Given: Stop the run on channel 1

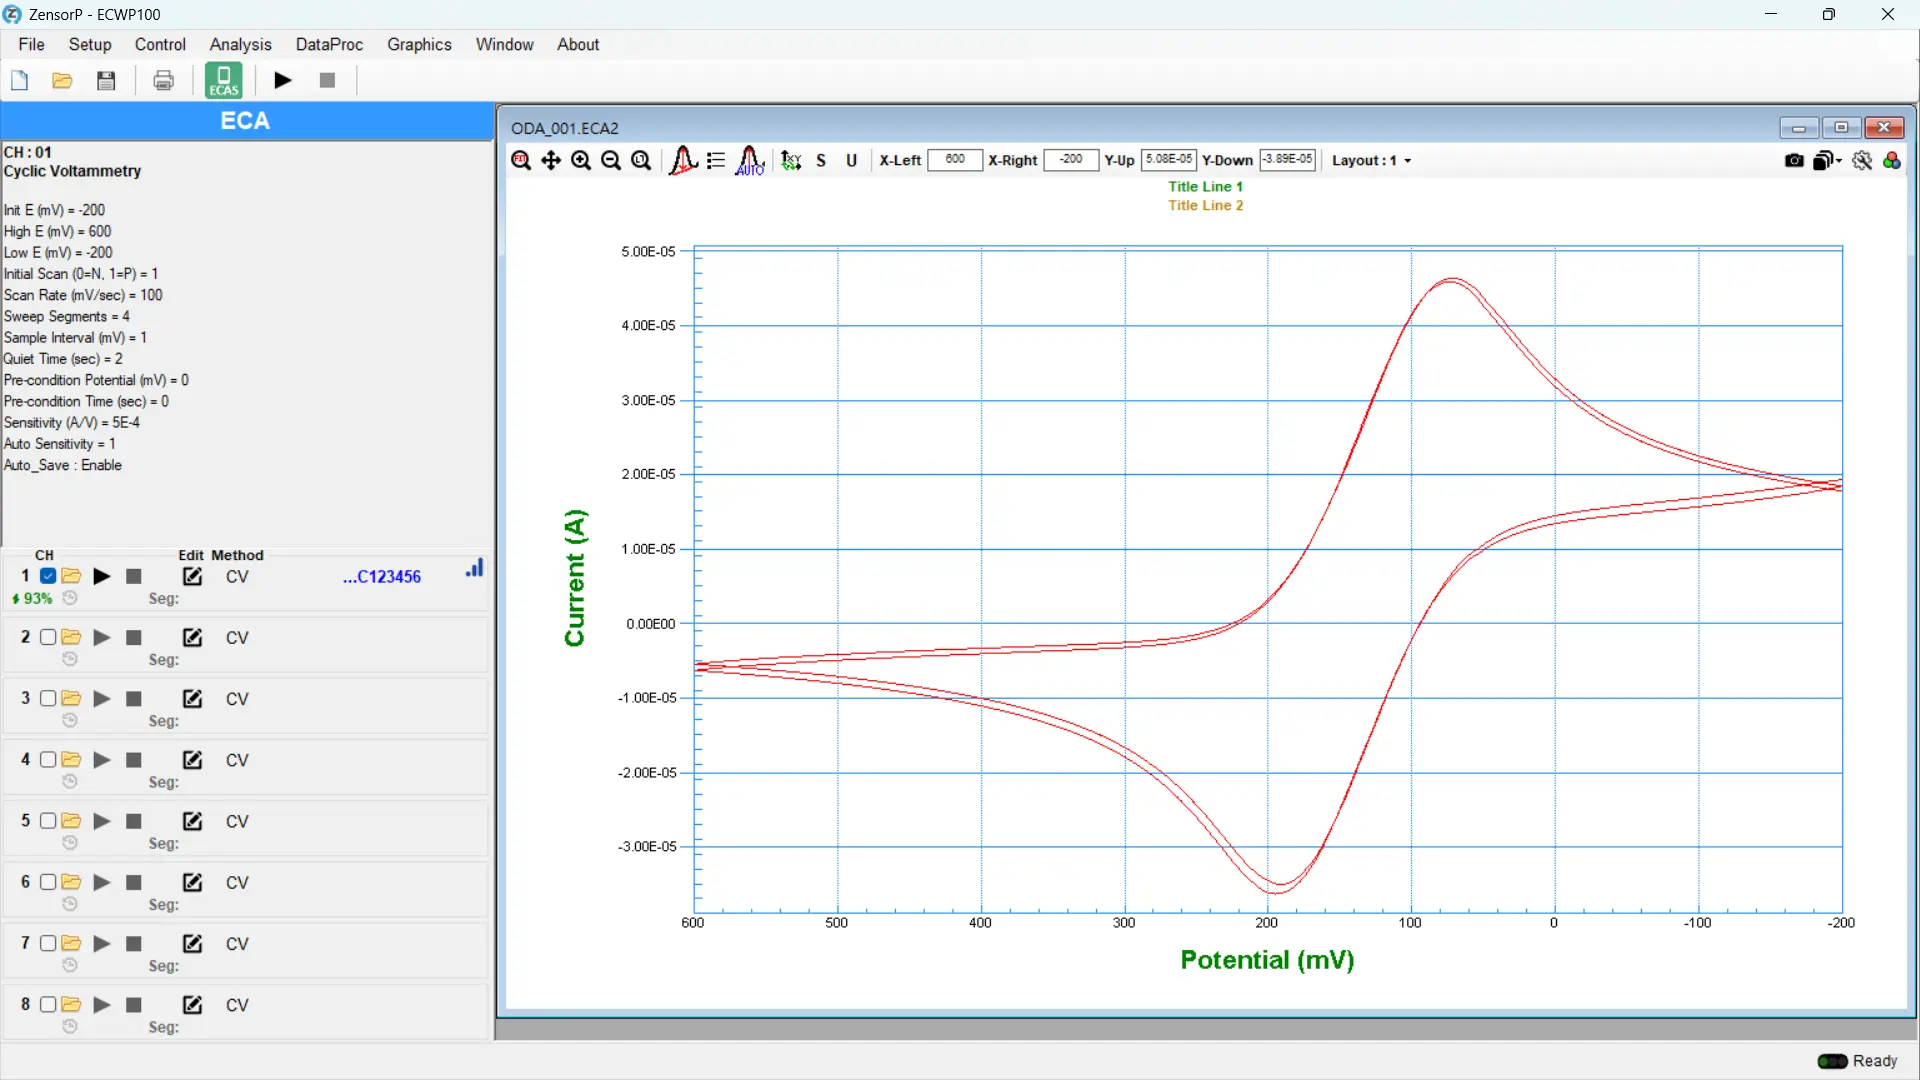Looking at the screenshot, I should point(134,576).
